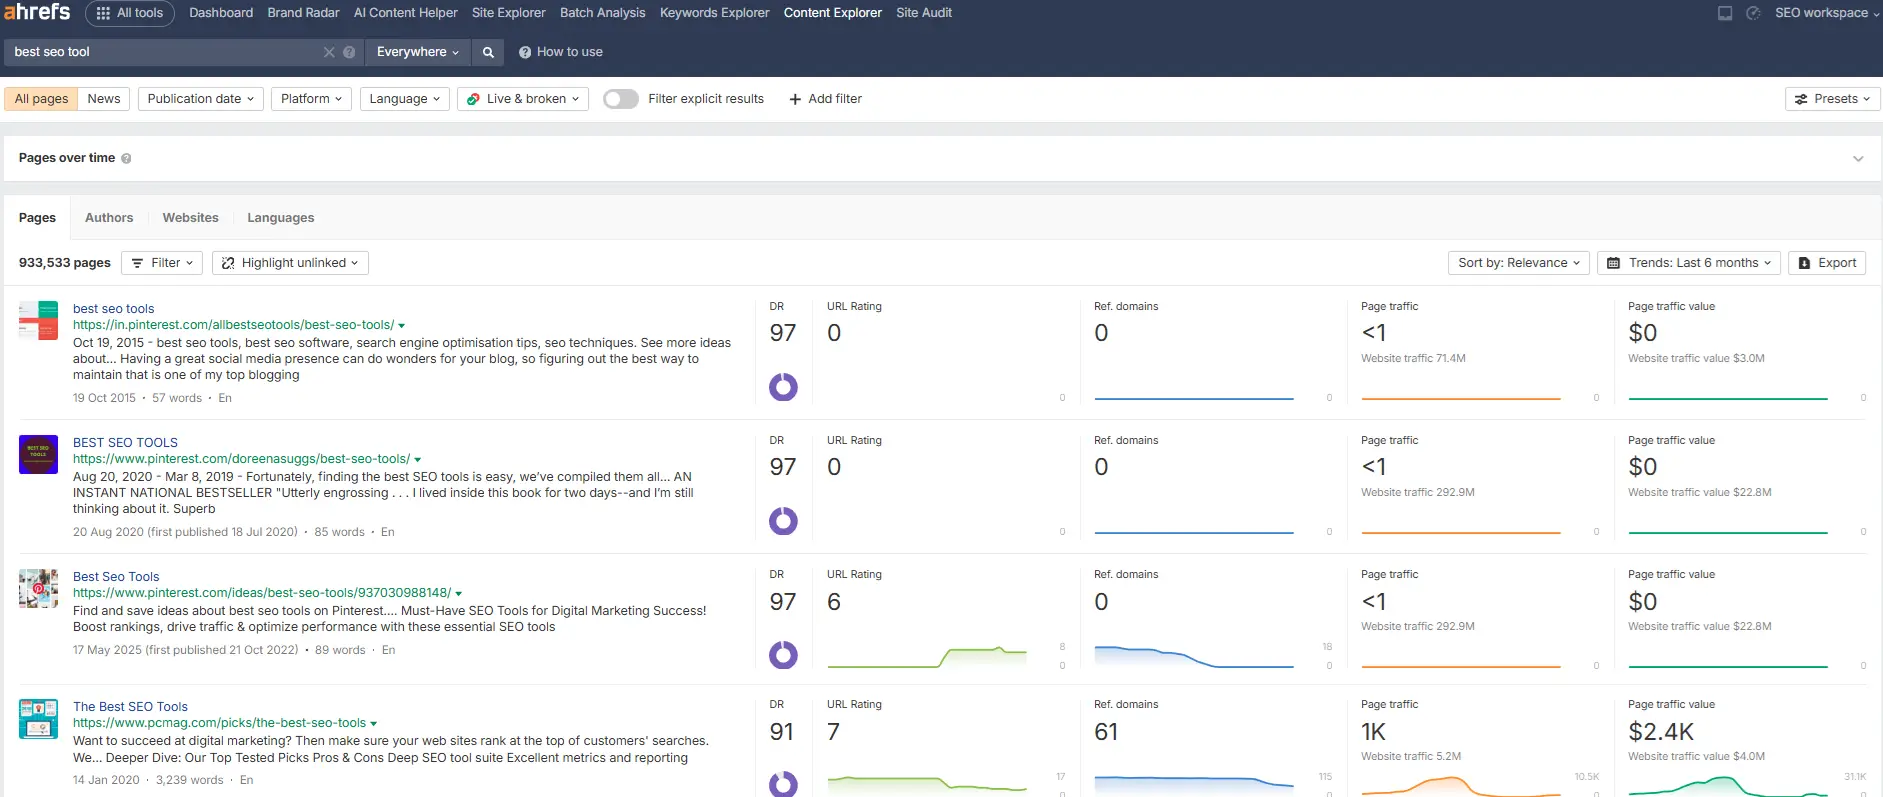The width and height of the screenshot is (1883, 797).
Task: Open Live & broken filter dropdown
Action: click(523, 99)
